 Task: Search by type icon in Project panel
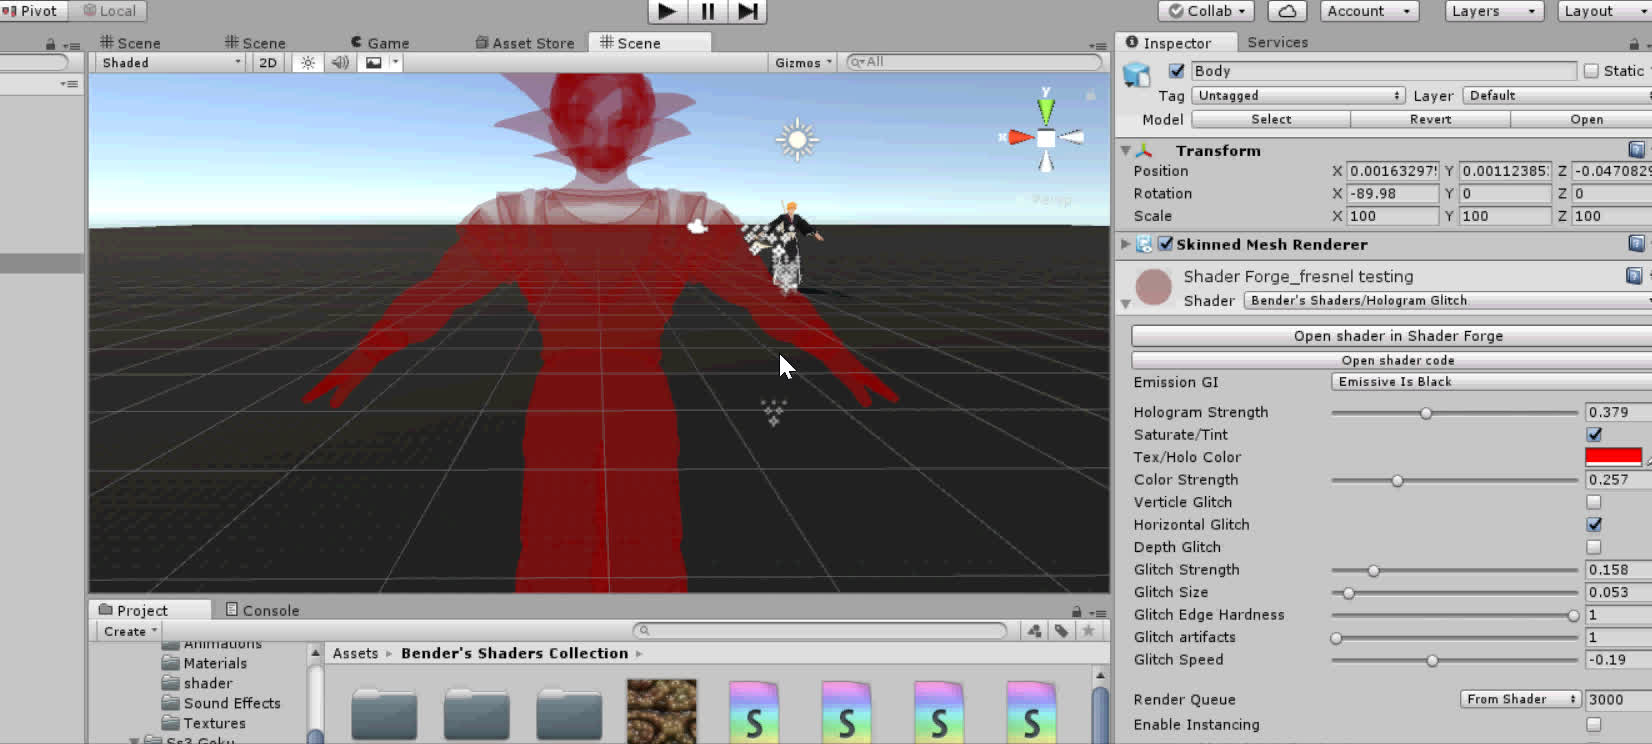1034,630
